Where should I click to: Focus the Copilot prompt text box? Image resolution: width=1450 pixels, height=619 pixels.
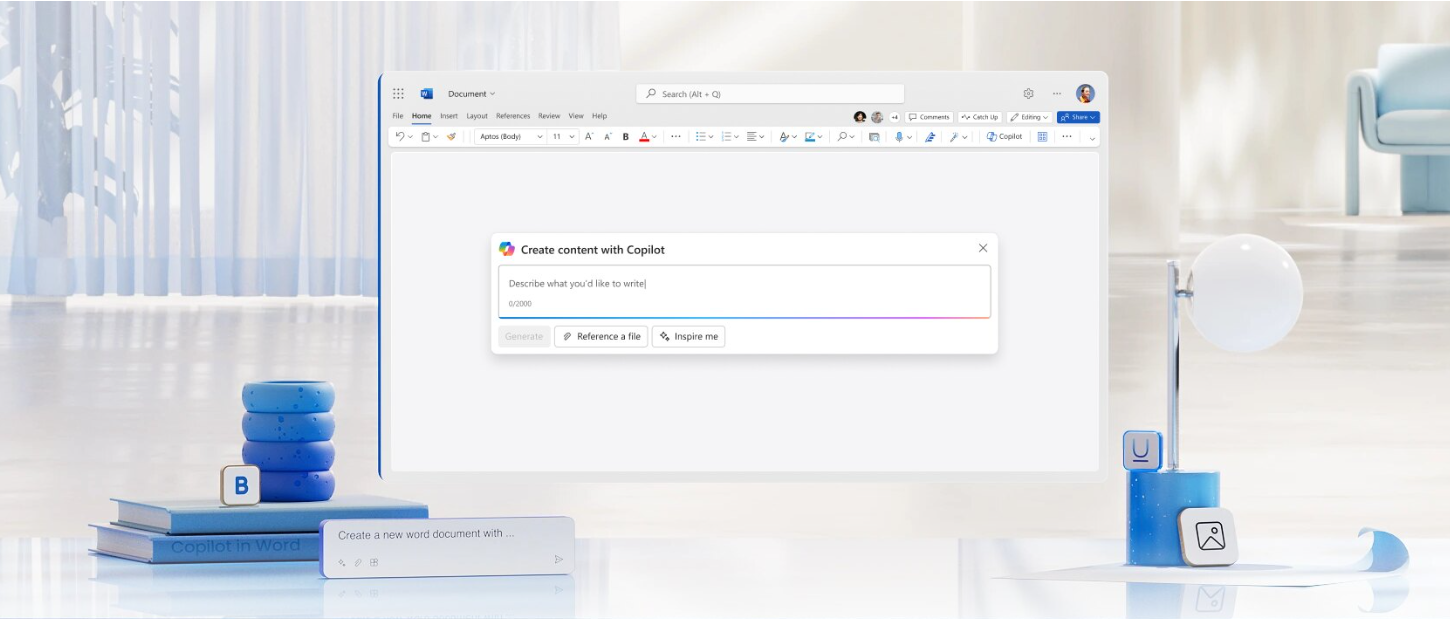coord(745,291)
